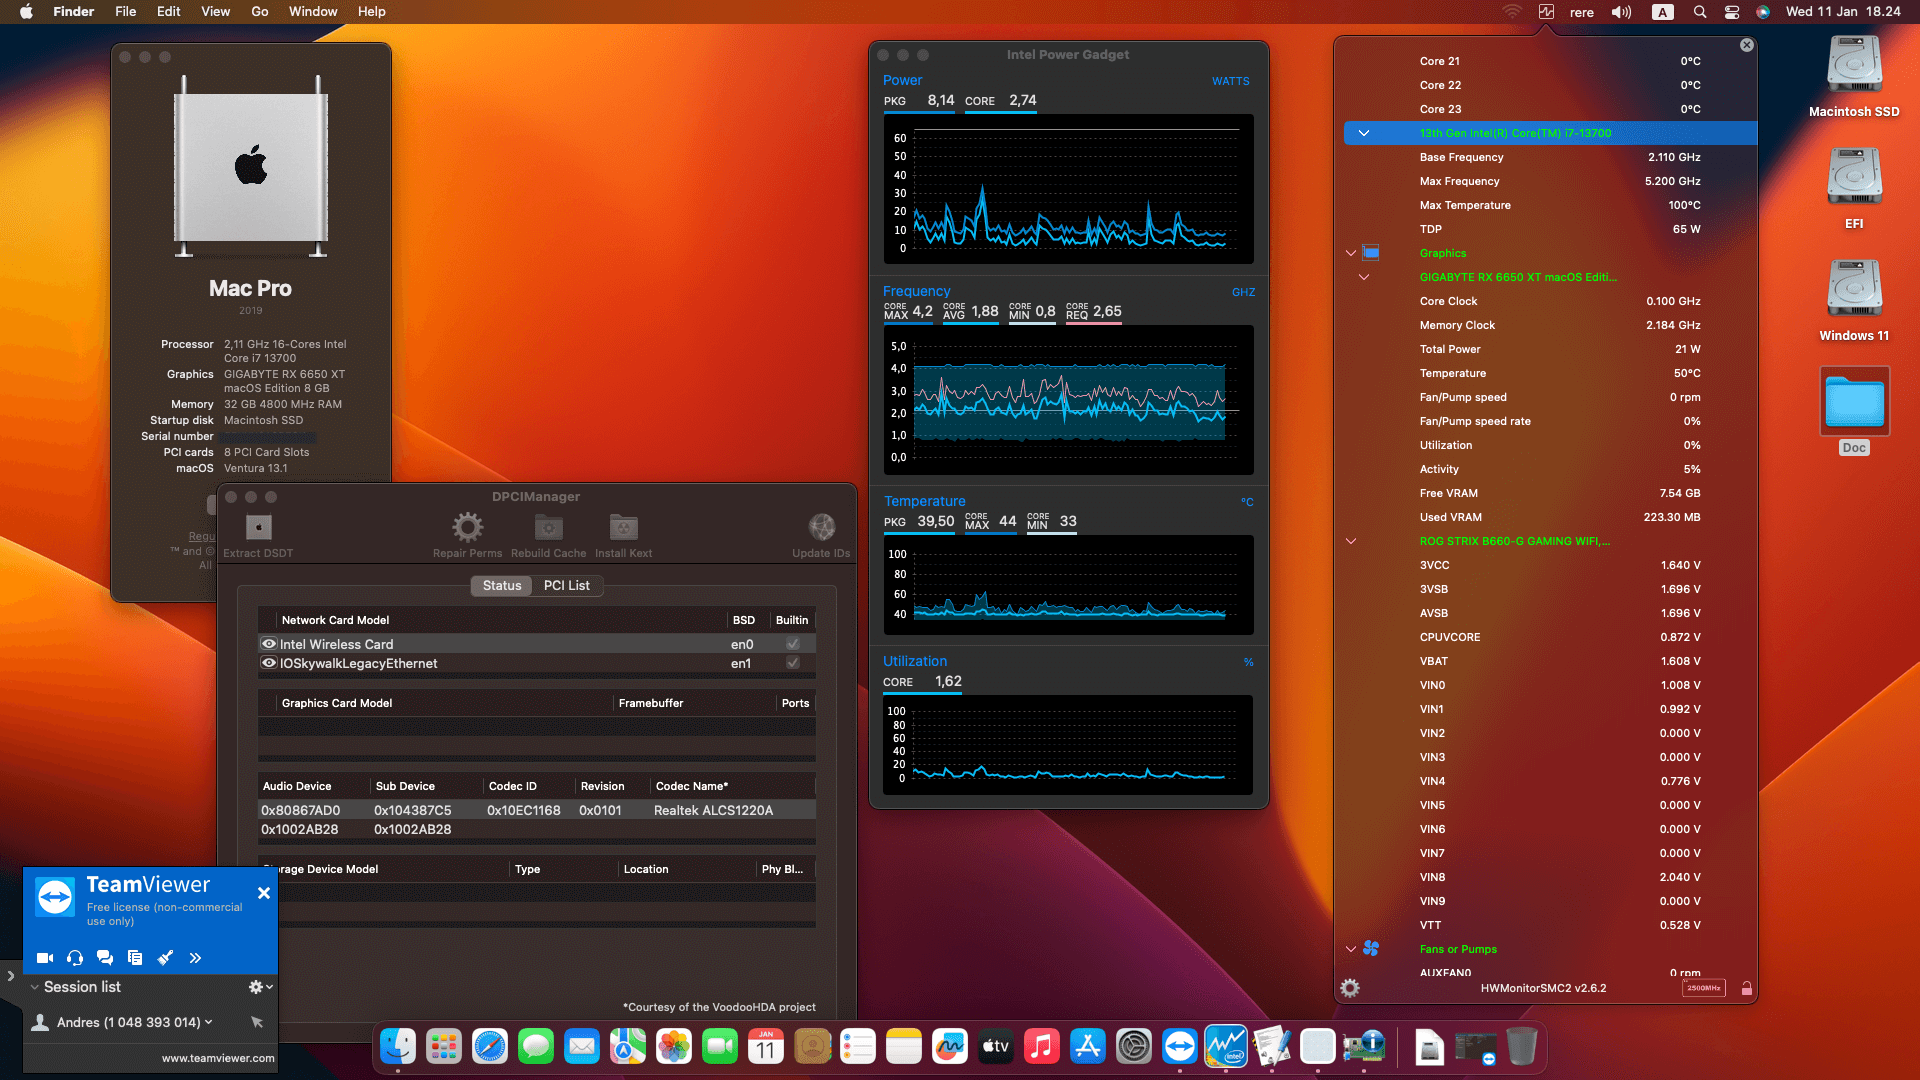
Task: Switch to the PCI List tab
Action: click(x=566, y=585)
